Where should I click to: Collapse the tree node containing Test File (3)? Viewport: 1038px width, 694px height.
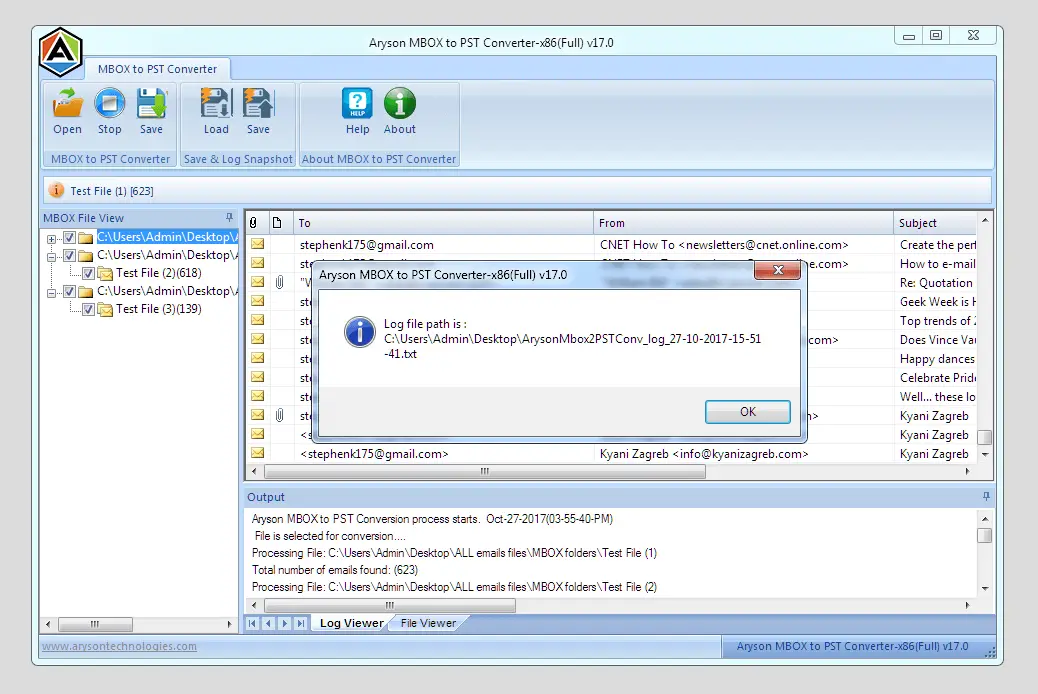52,293
